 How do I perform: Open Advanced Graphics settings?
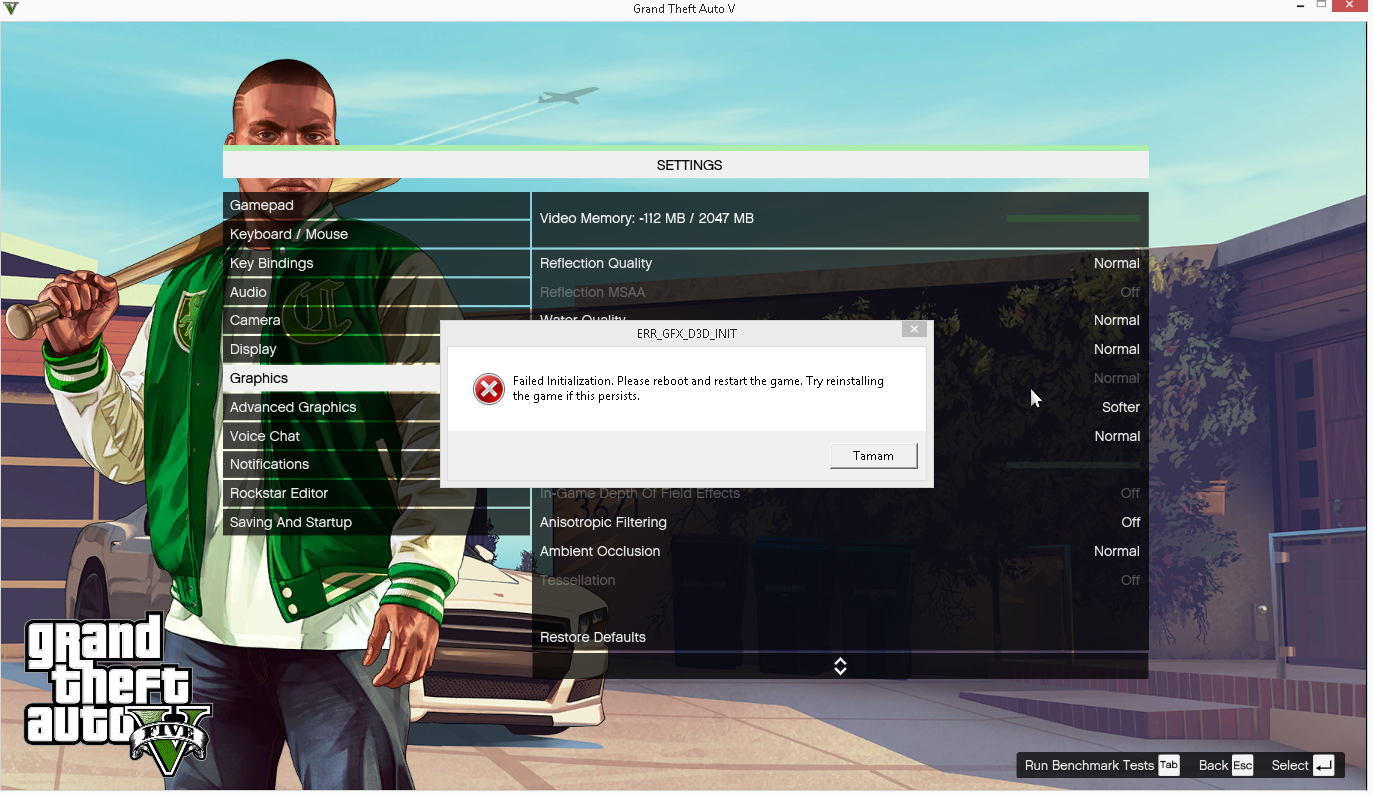pos(332,407)
